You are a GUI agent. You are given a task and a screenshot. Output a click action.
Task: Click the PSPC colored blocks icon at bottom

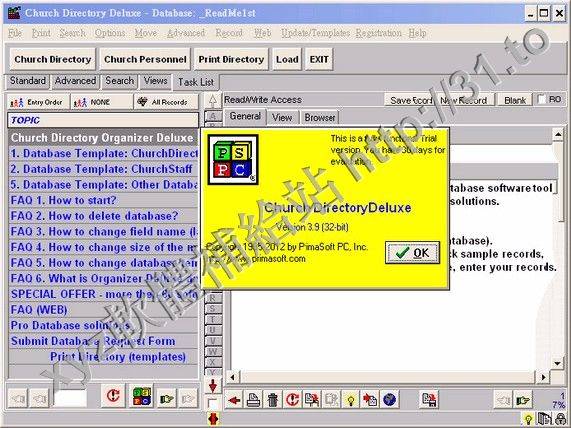click(142, 396)
